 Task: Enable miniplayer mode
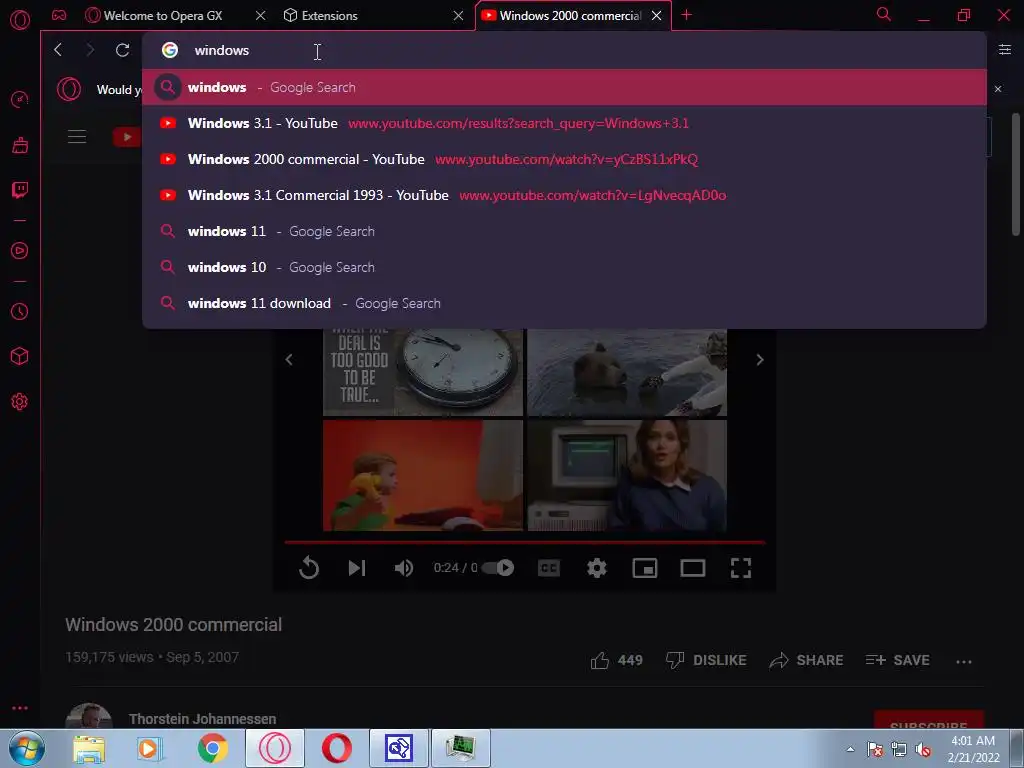pos(645,568)
